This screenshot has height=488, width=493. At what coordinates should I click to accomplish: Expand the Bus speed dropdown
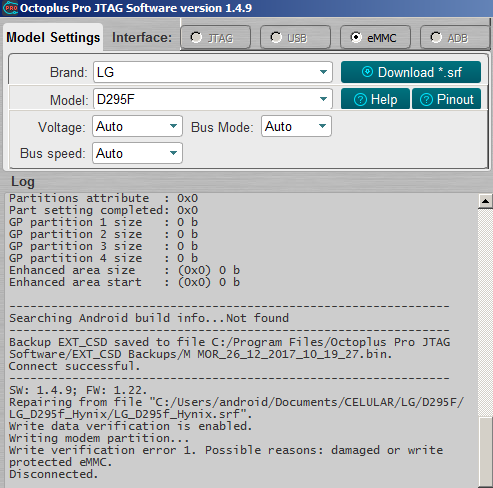point(137,153)
